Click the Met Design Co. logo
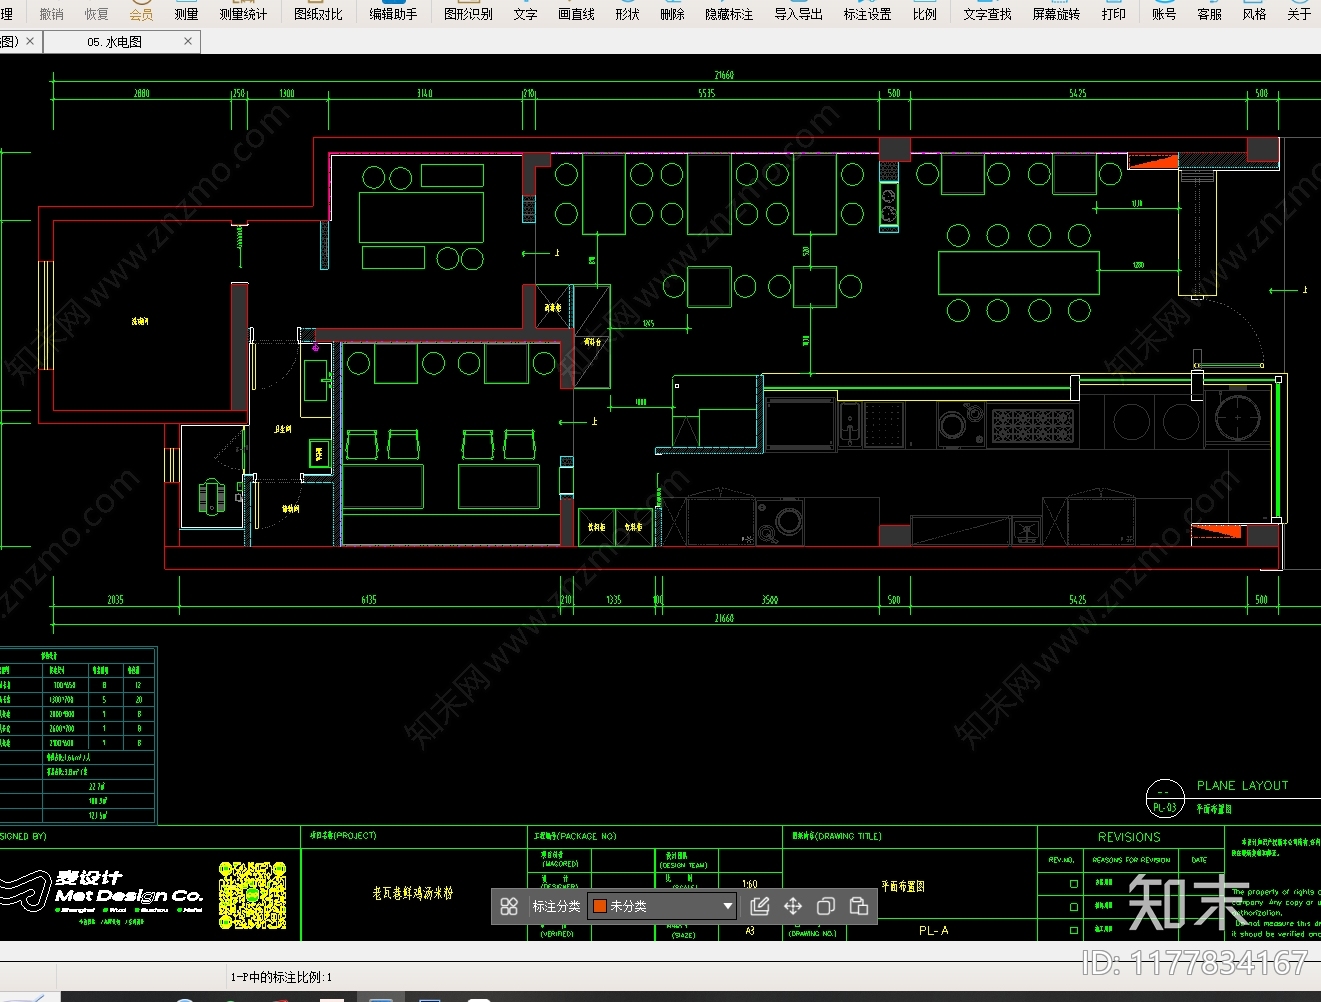The image size is (1321, 1002). tap(129, 896)
